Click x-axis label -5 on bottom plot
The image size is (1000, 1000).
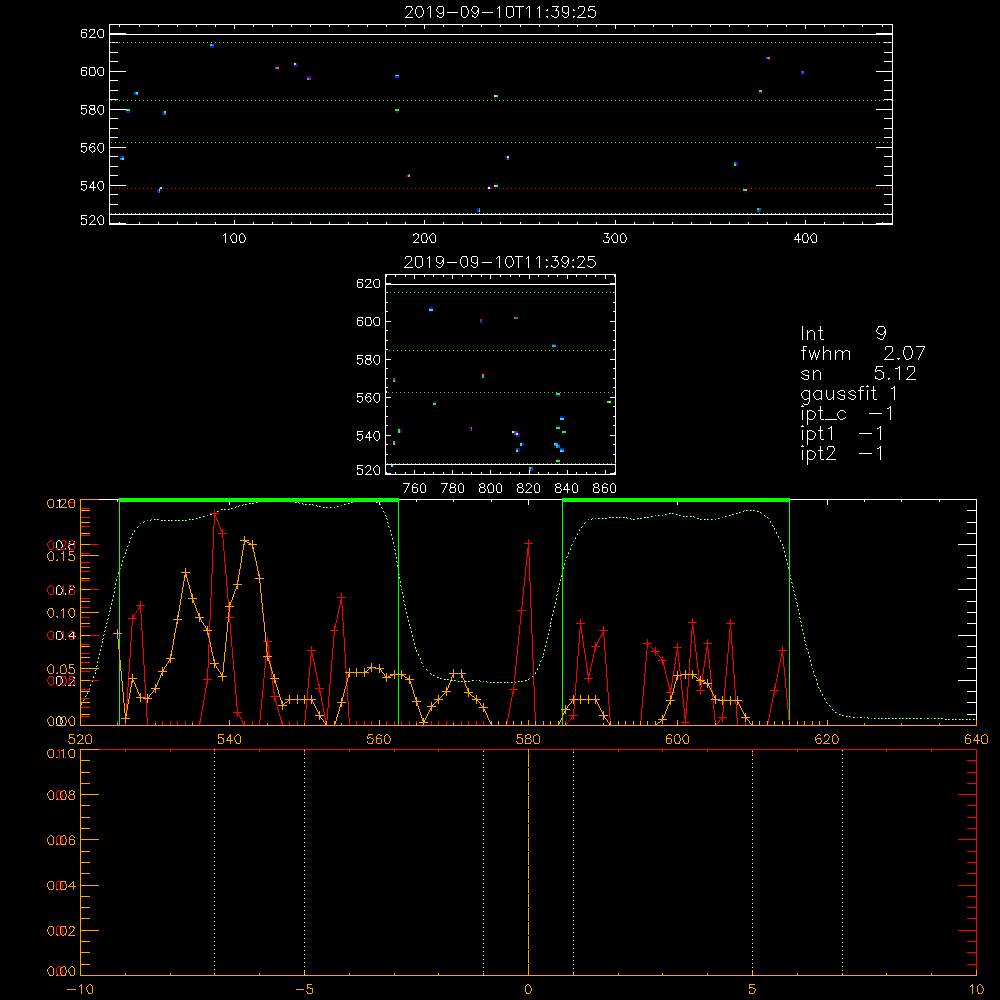(x=305, y=989)
